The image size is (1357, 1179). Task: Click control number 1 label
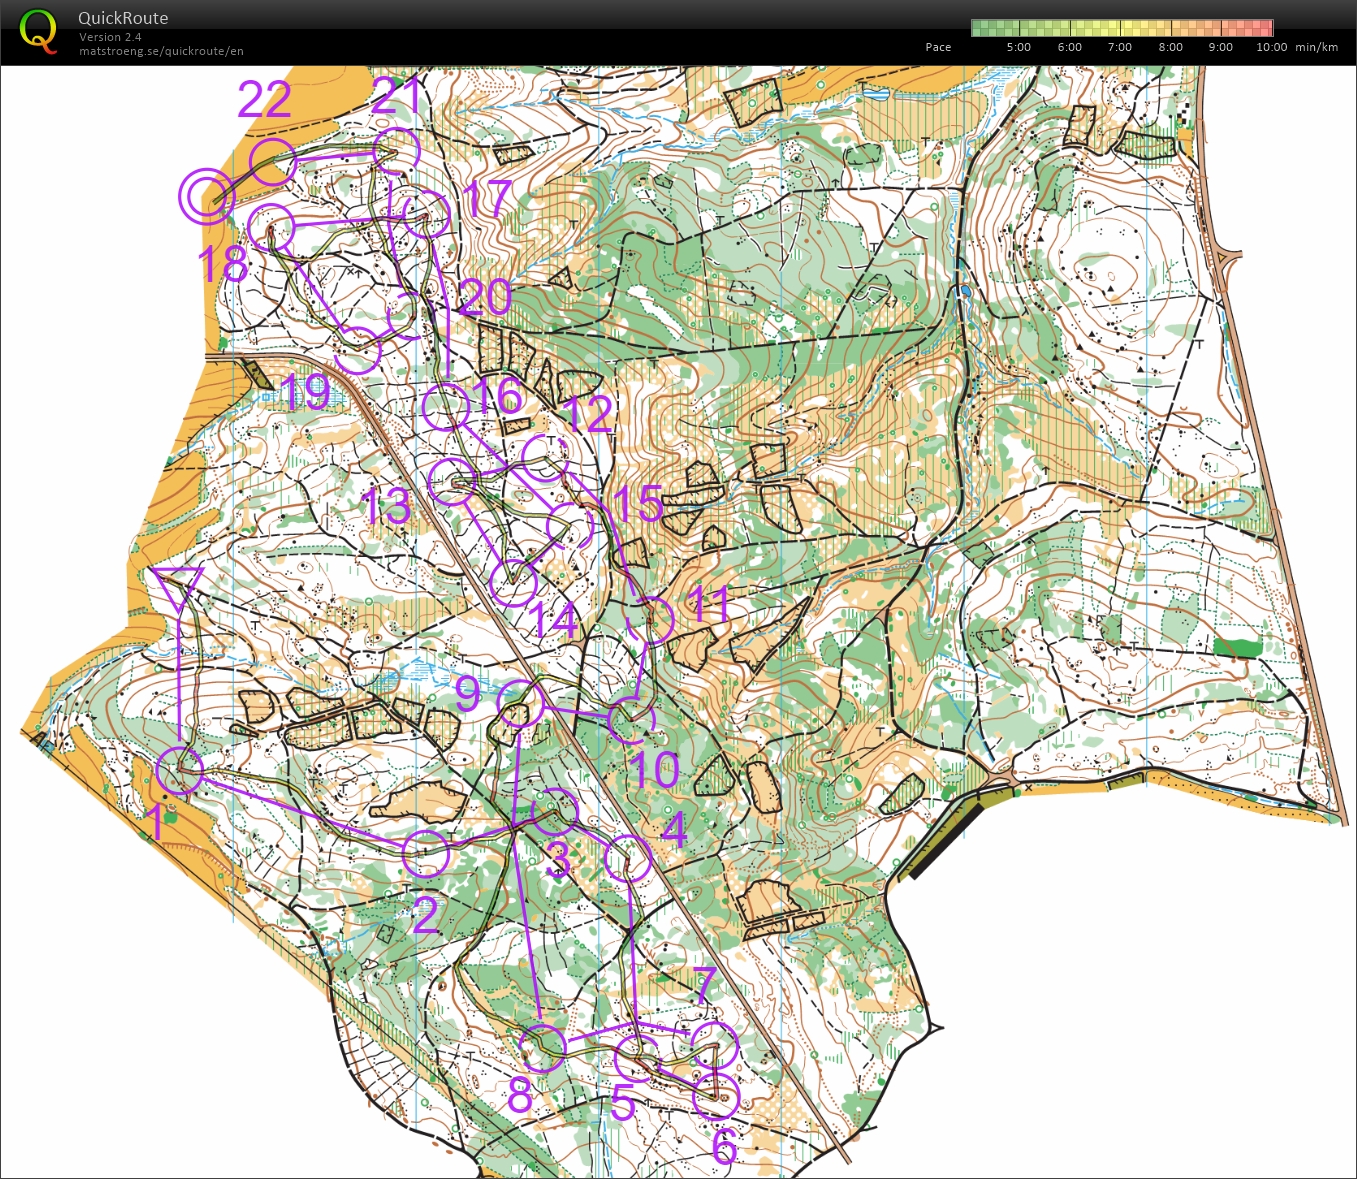[155, 823]
